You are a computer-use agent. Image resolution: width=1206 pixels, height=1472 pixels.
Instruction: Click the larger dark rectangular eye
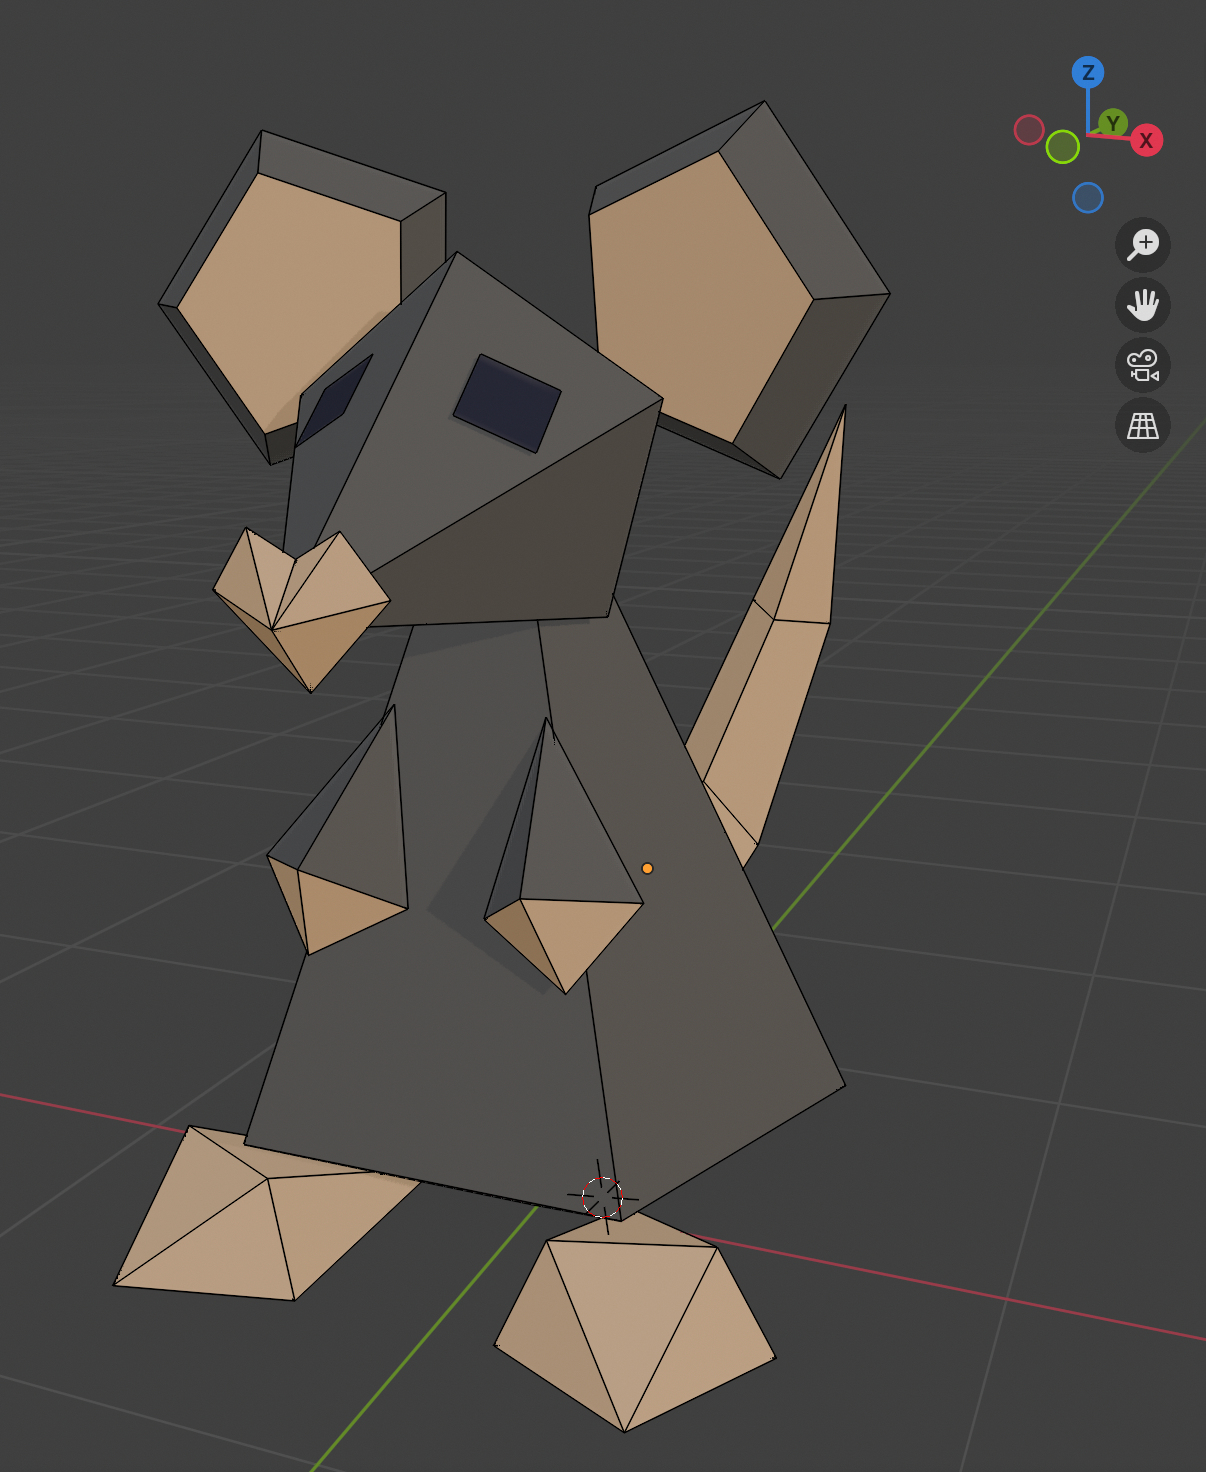click(507, 403)
